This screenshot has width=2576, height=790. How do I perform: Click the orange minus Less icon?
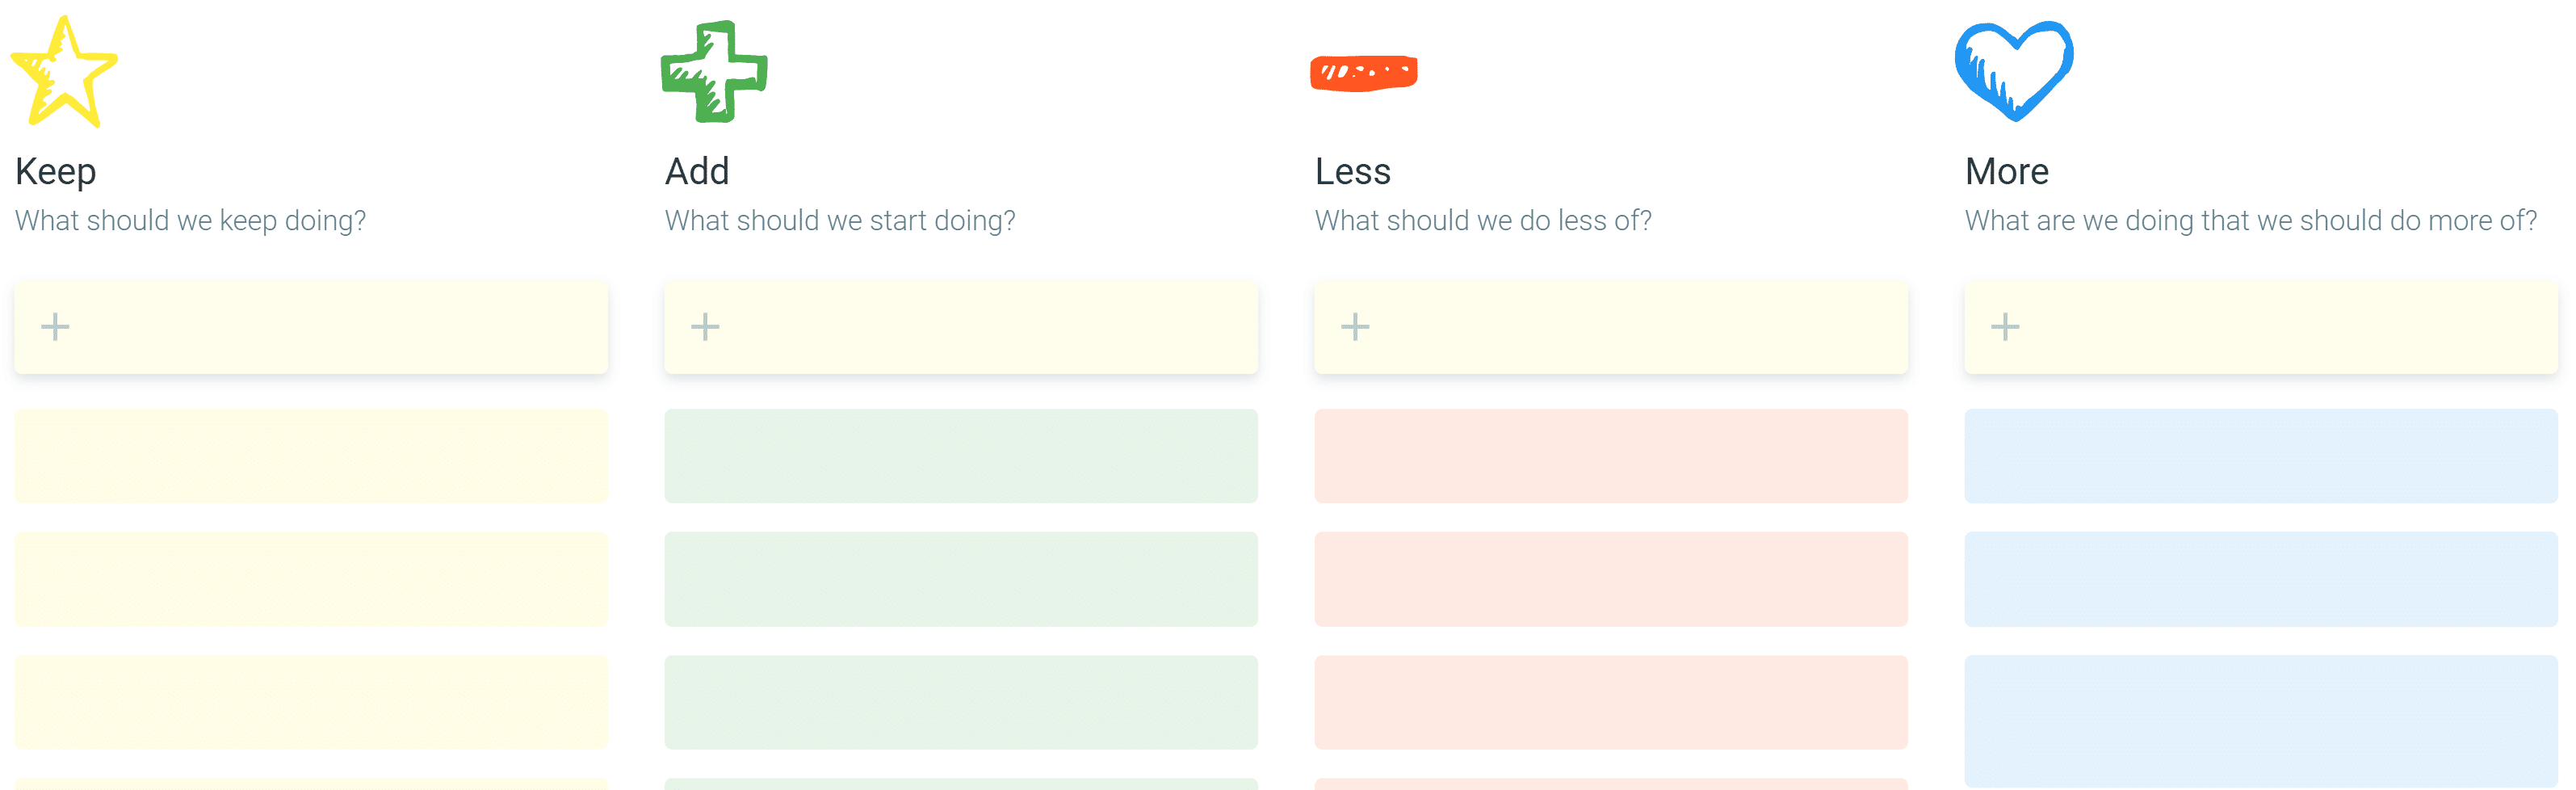[x=1364, y=73]
